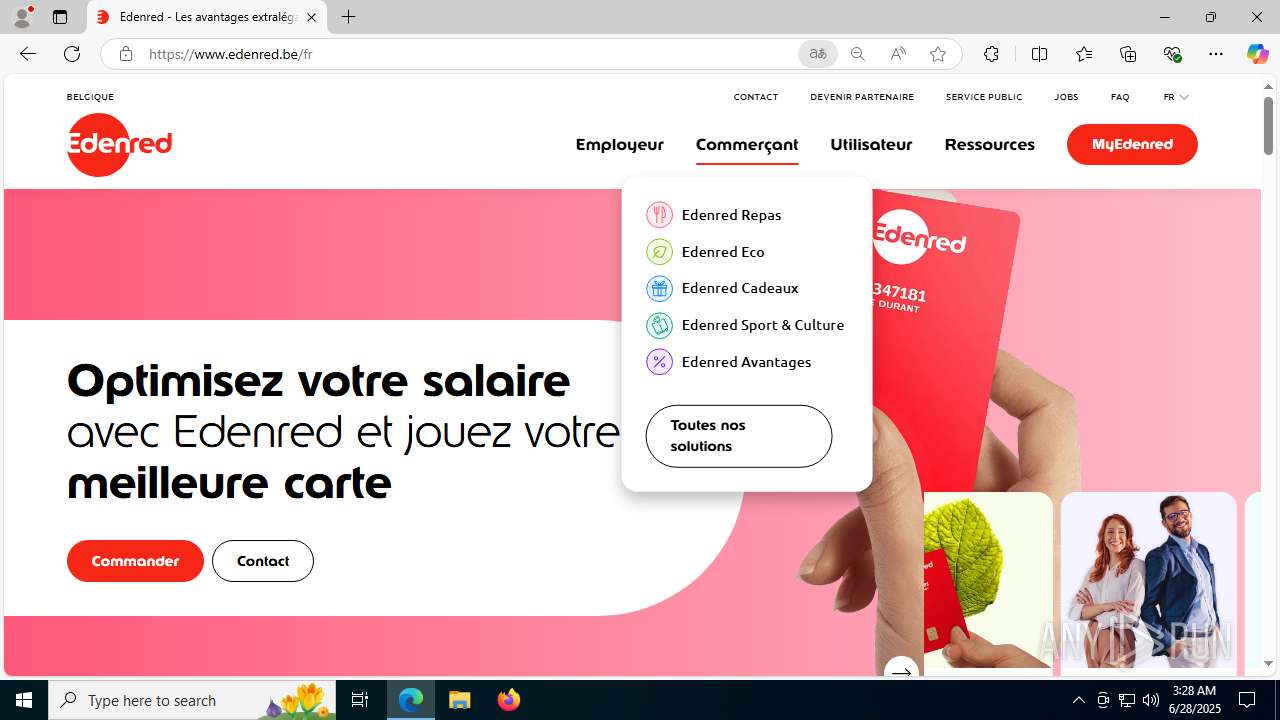Open the top CONTACT link
The image size is (1280, 720).
(x=756, y=97)
